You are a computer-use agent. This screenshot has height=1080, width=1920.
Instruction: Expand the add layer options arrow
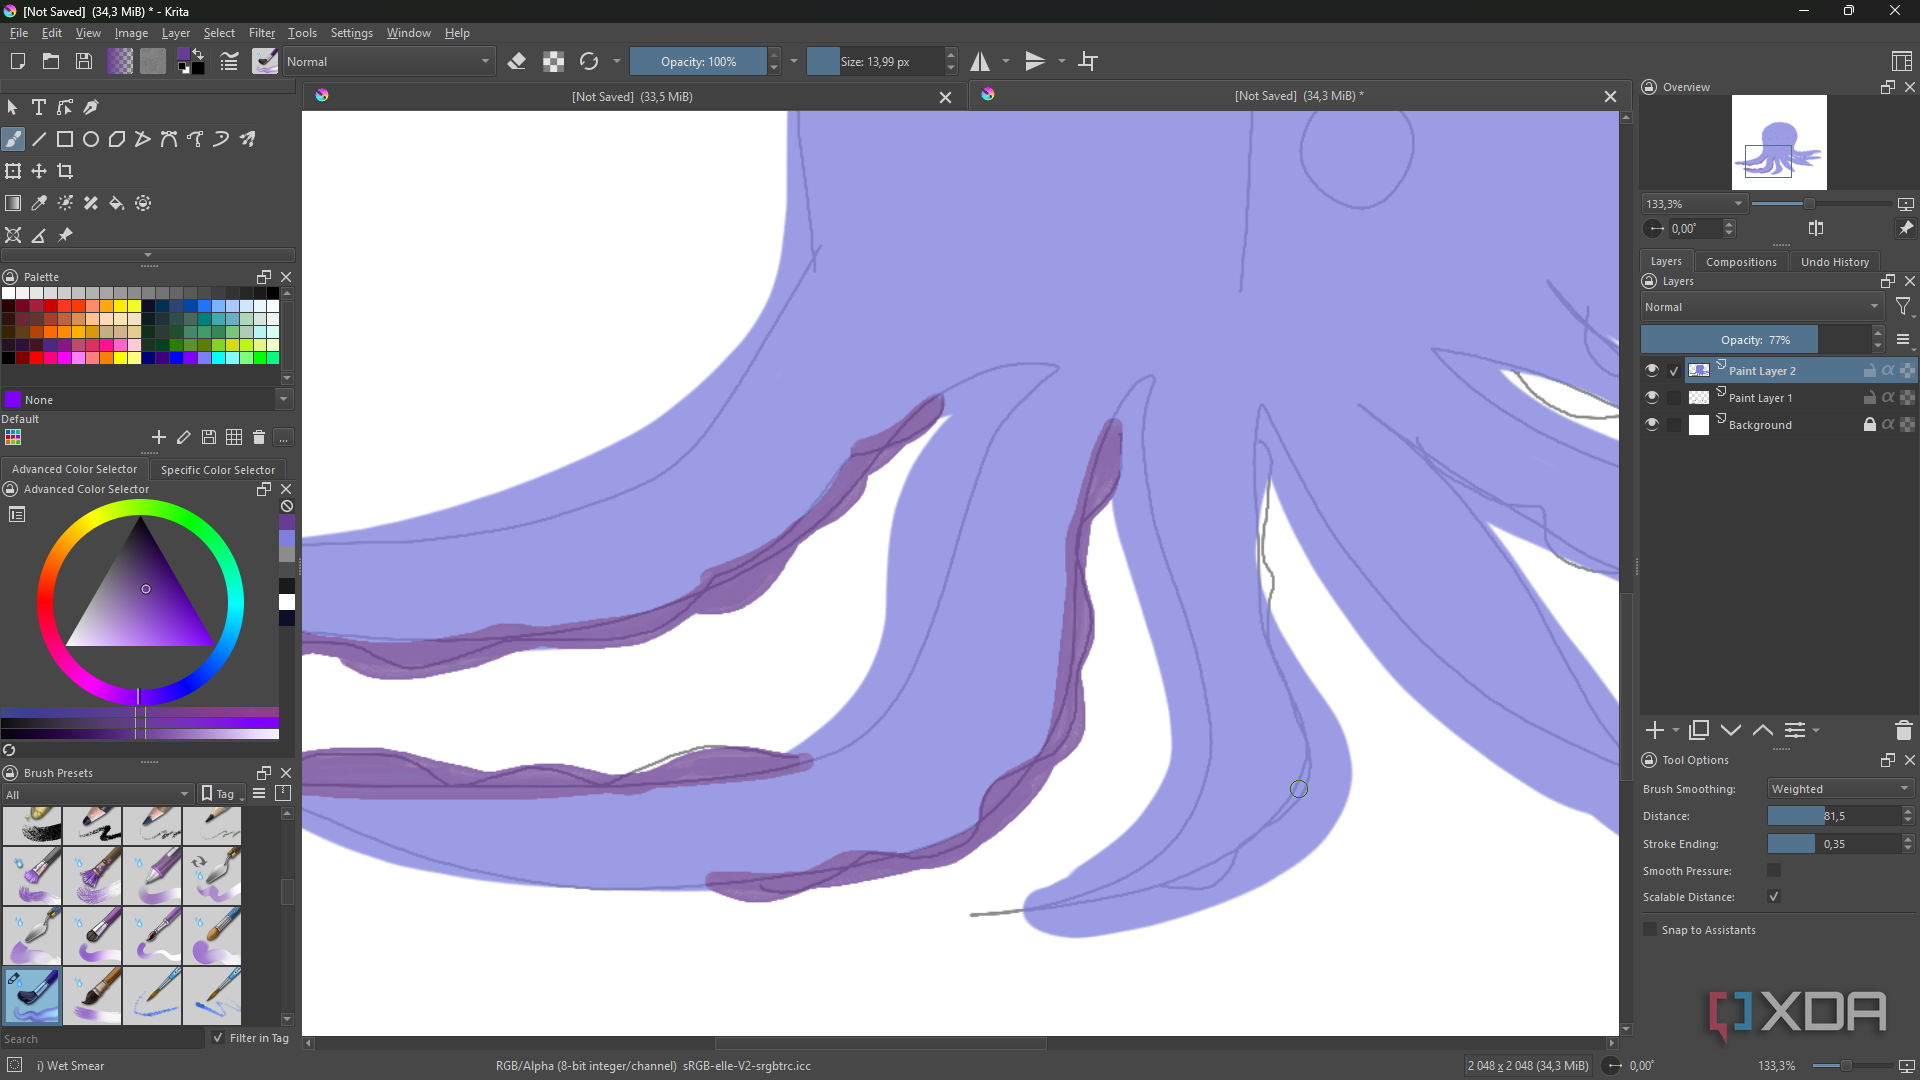click(1676, 730)
